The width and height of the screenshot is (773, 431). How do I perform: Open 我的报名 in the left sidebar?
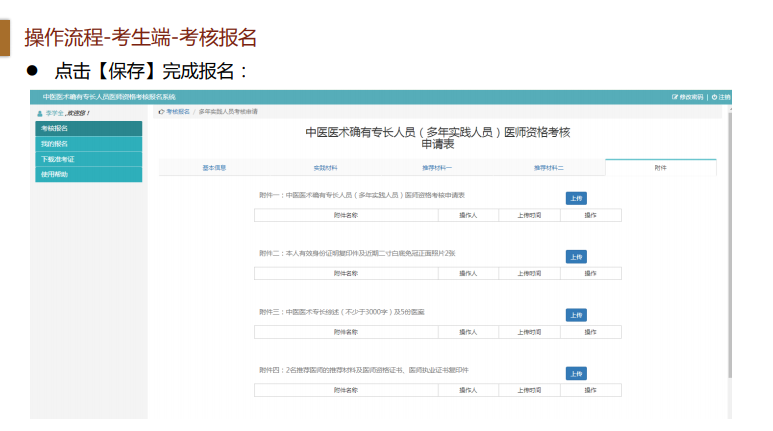coord(55,144)
